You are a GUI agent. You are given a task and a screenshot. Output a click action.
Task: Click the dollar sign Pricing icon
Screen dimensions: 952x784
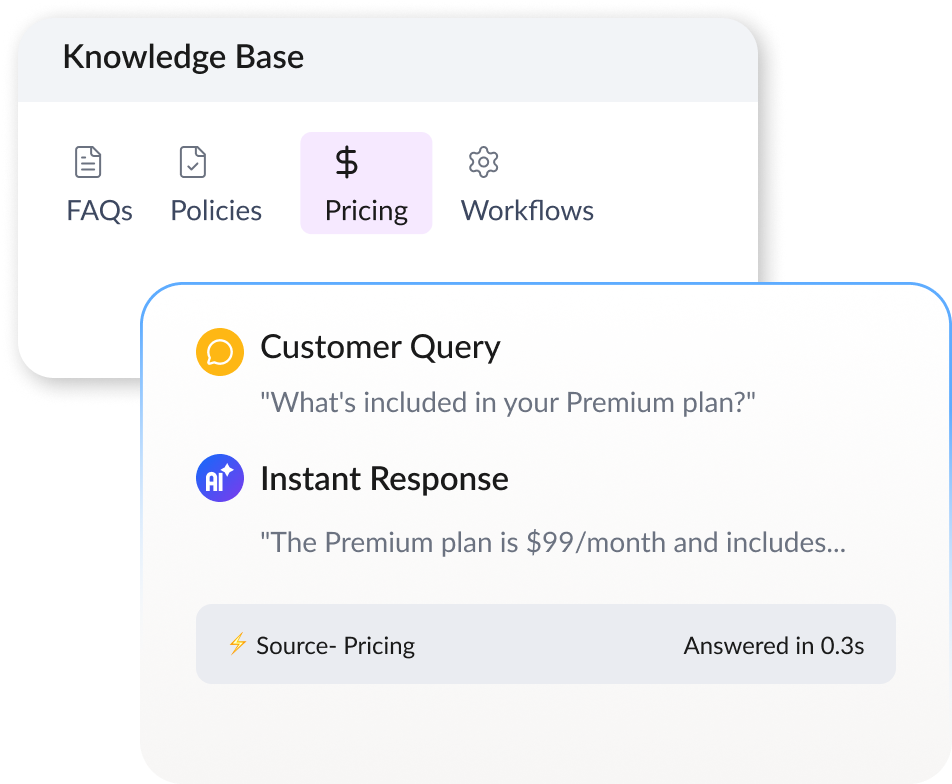[x=347, y=162]
